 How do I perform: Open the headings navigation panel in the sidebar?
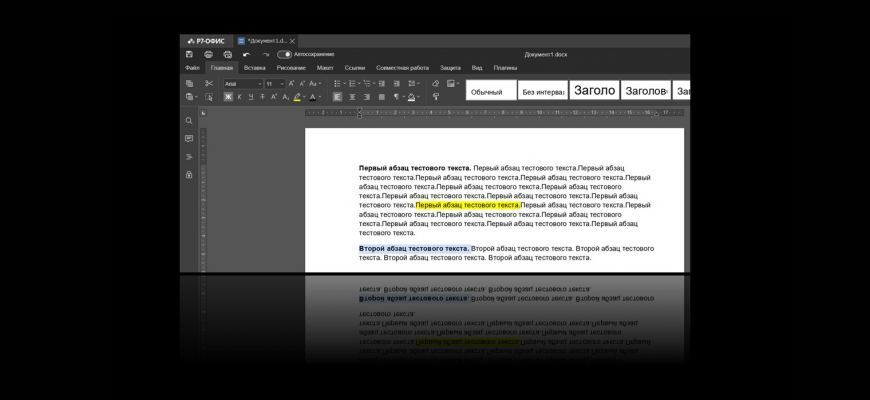[x=189, y=157]
